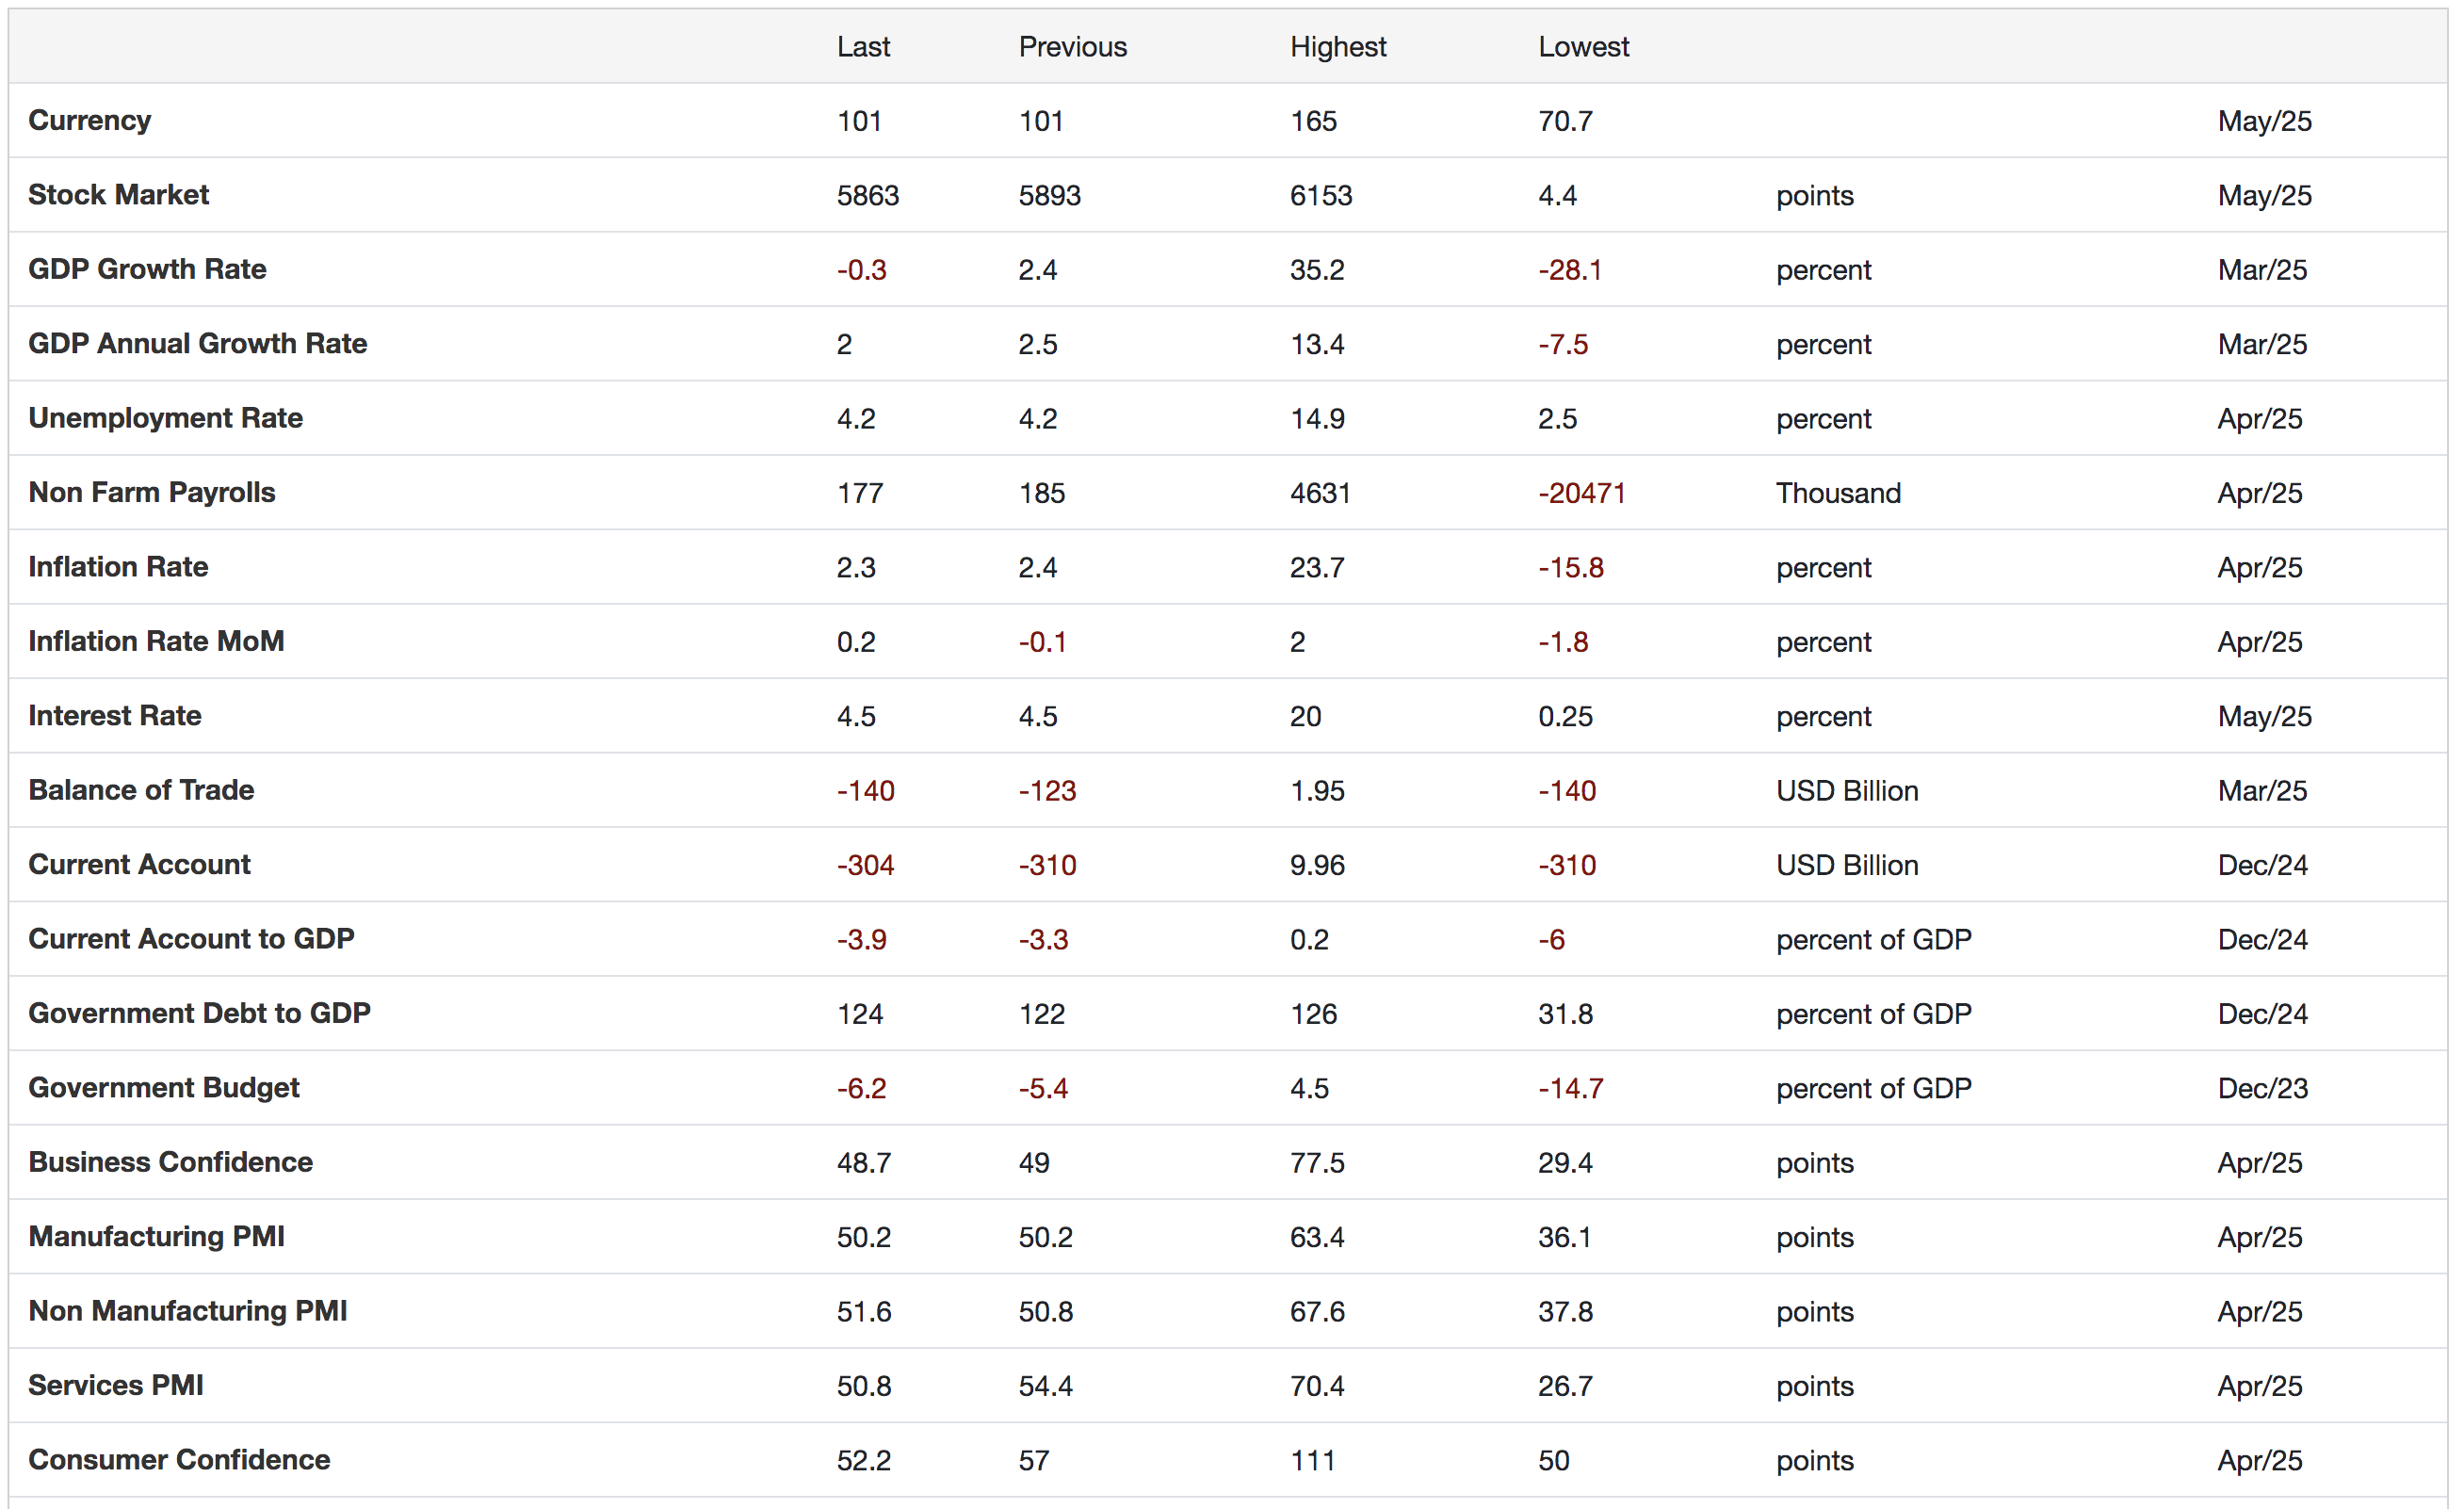This screenshot has width=2464, height=1509.
Task: Open GDP Growth Rate details
Action: point(147,269)
